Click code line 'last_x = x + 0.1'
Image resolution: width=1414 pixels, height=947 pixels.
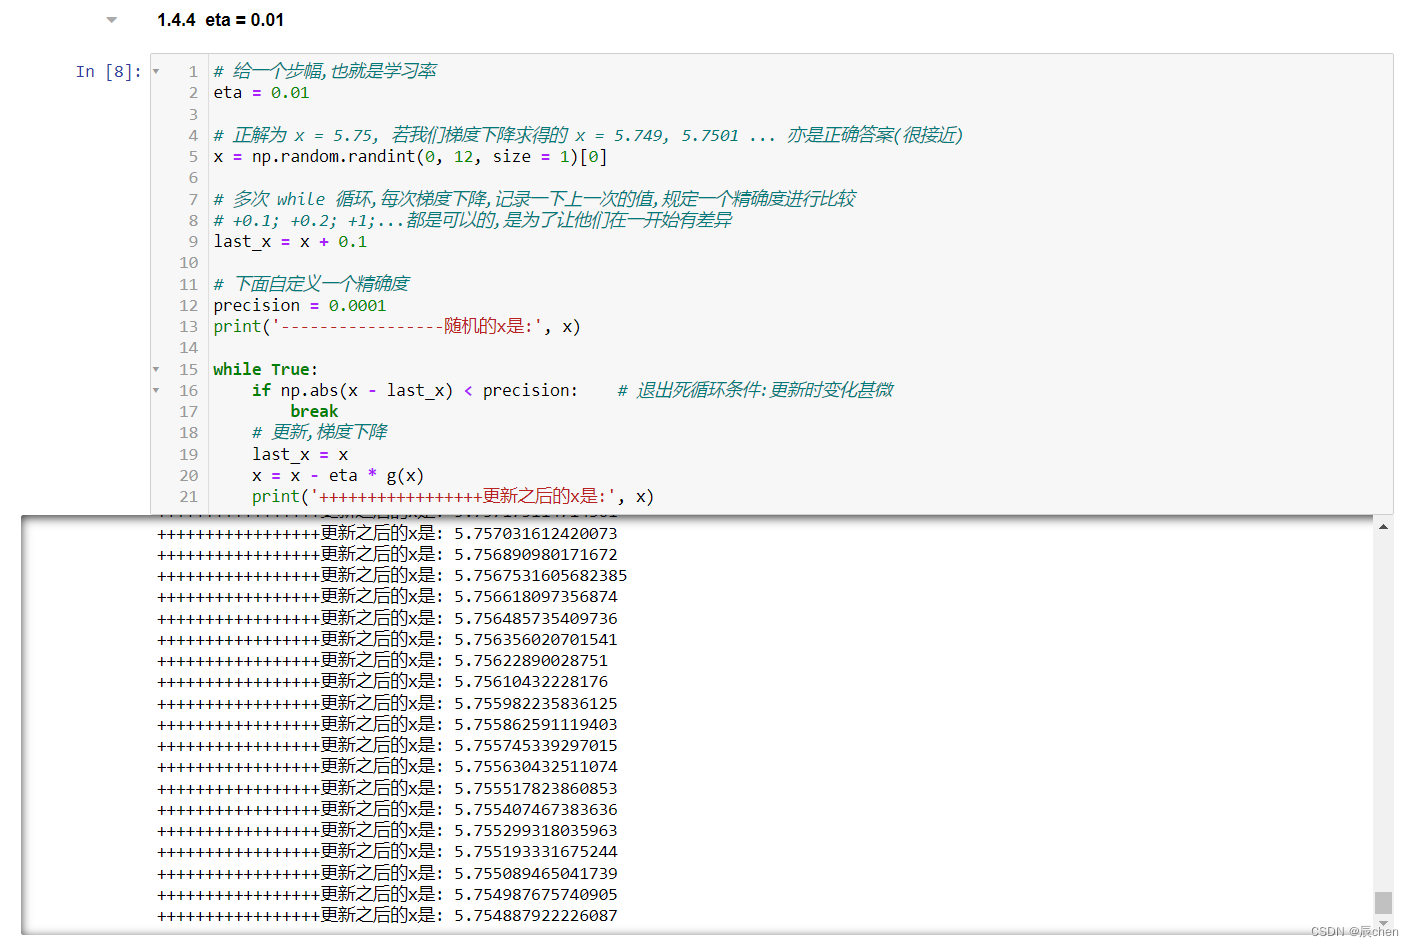tap(290, 242)
